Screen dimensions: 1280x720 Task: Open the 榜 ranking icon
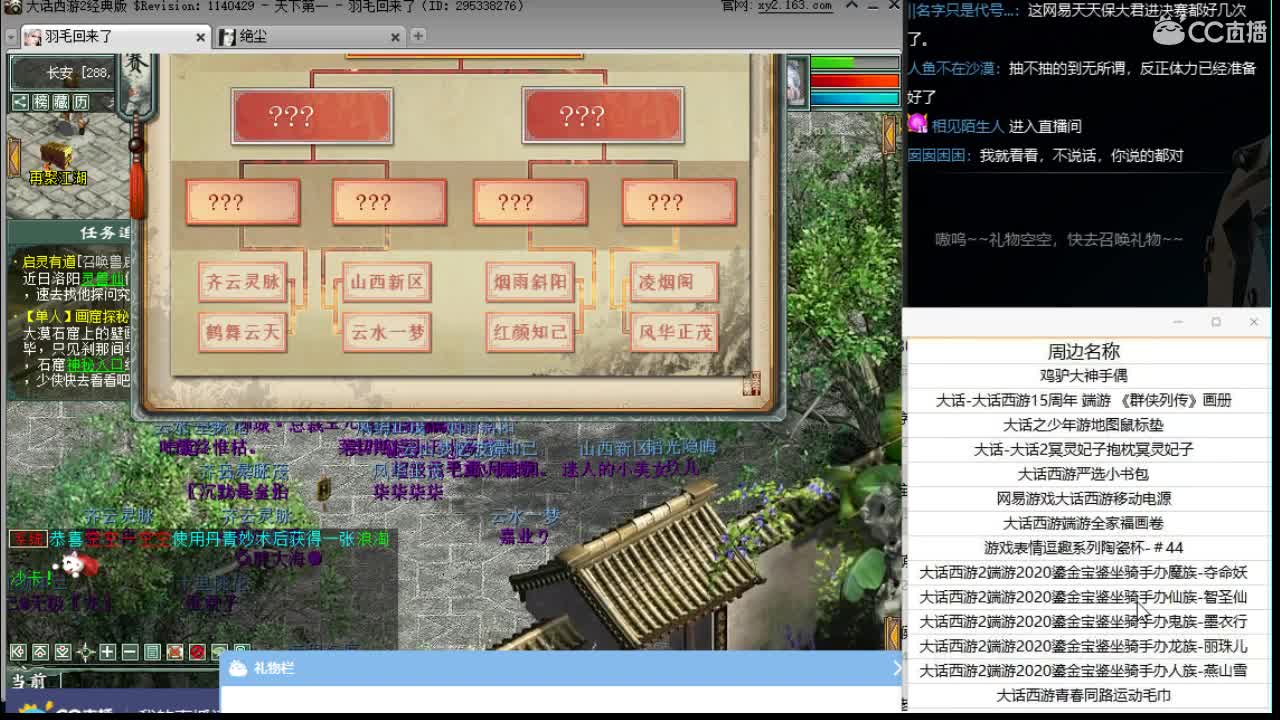(40, 102)
